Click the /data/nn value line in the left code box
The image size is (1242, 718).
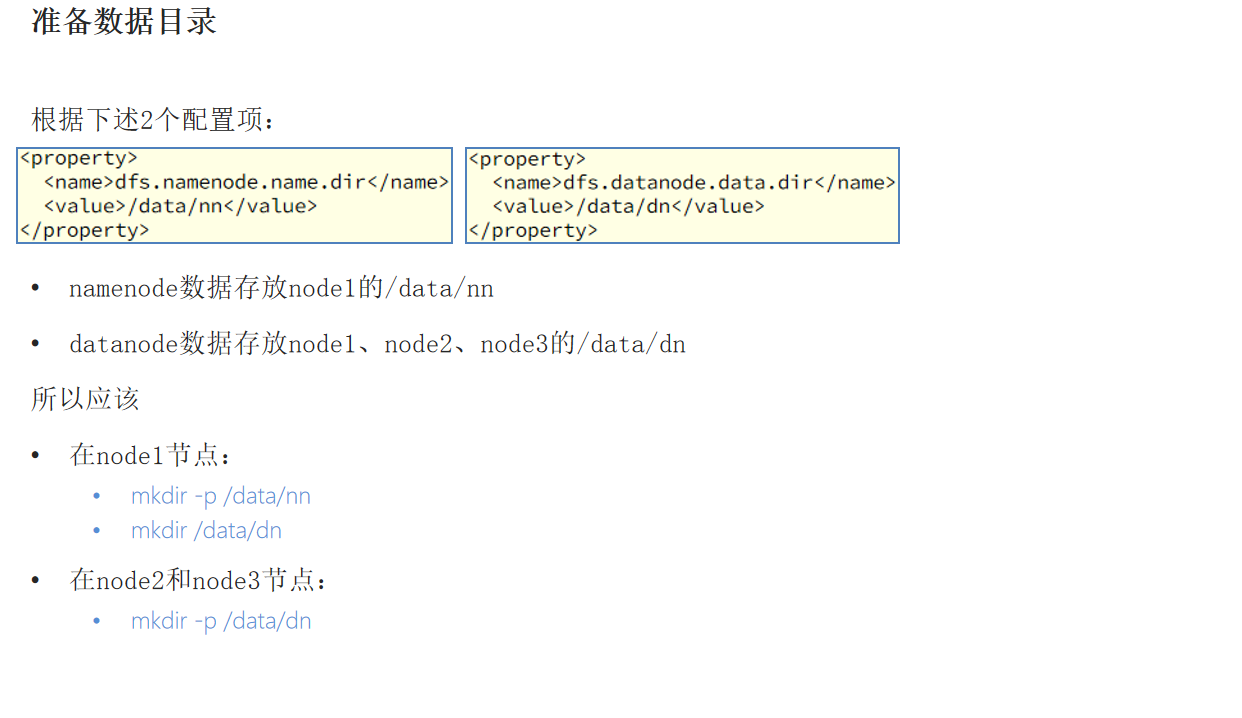(180, 206)
